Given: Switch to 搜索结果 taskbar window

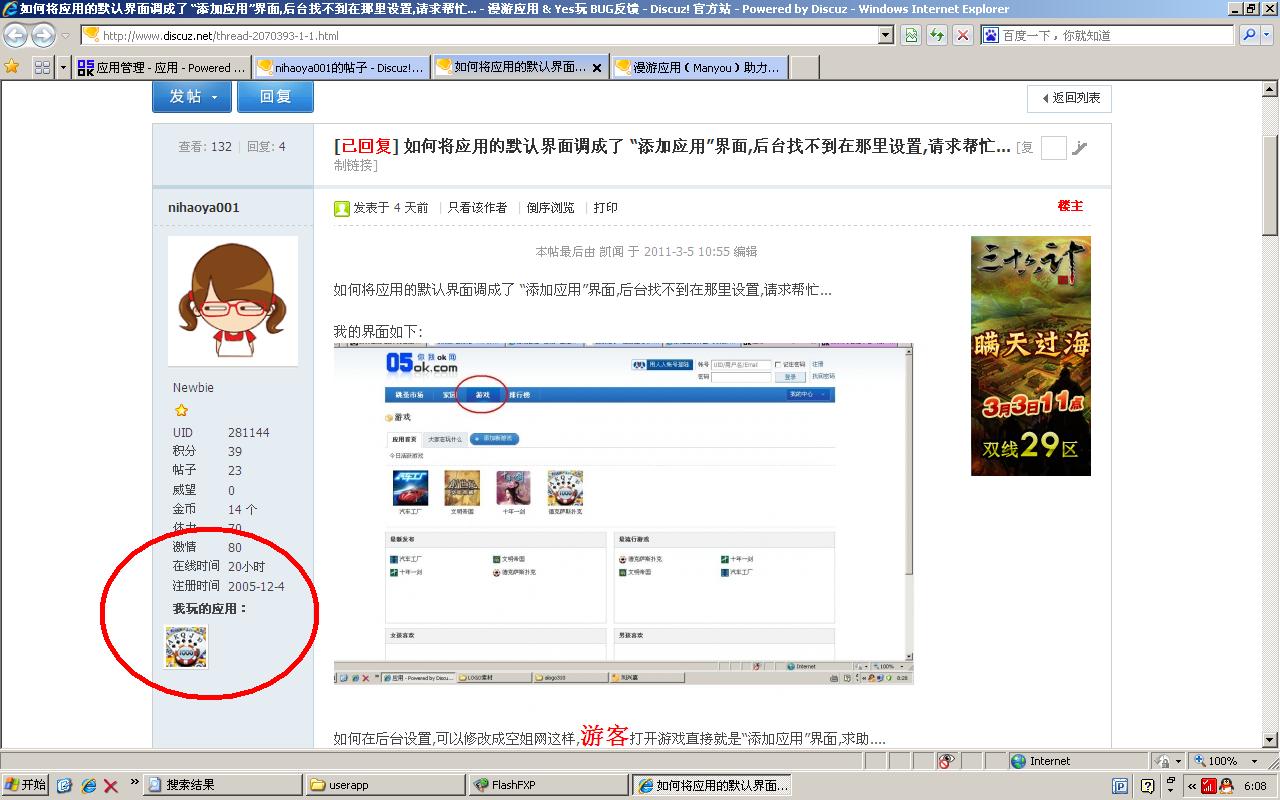Looking at the screenshot, I should pos(223,785).
